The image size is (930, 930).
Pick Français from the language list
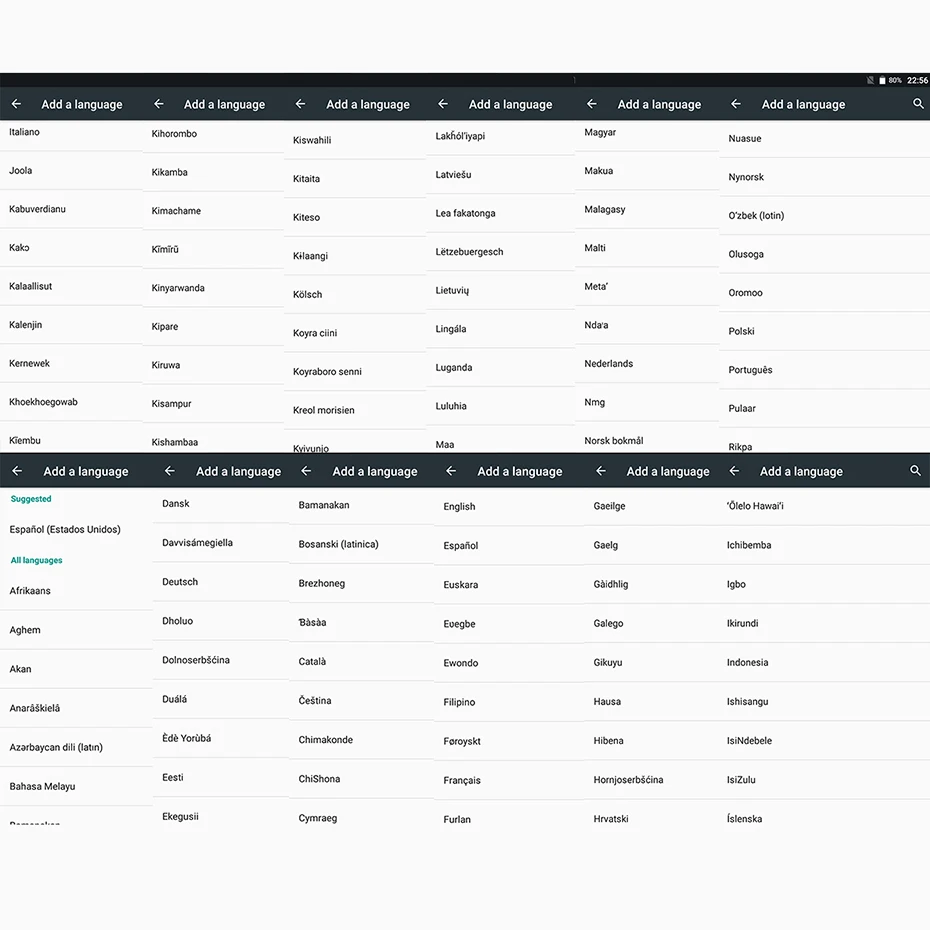464,780
